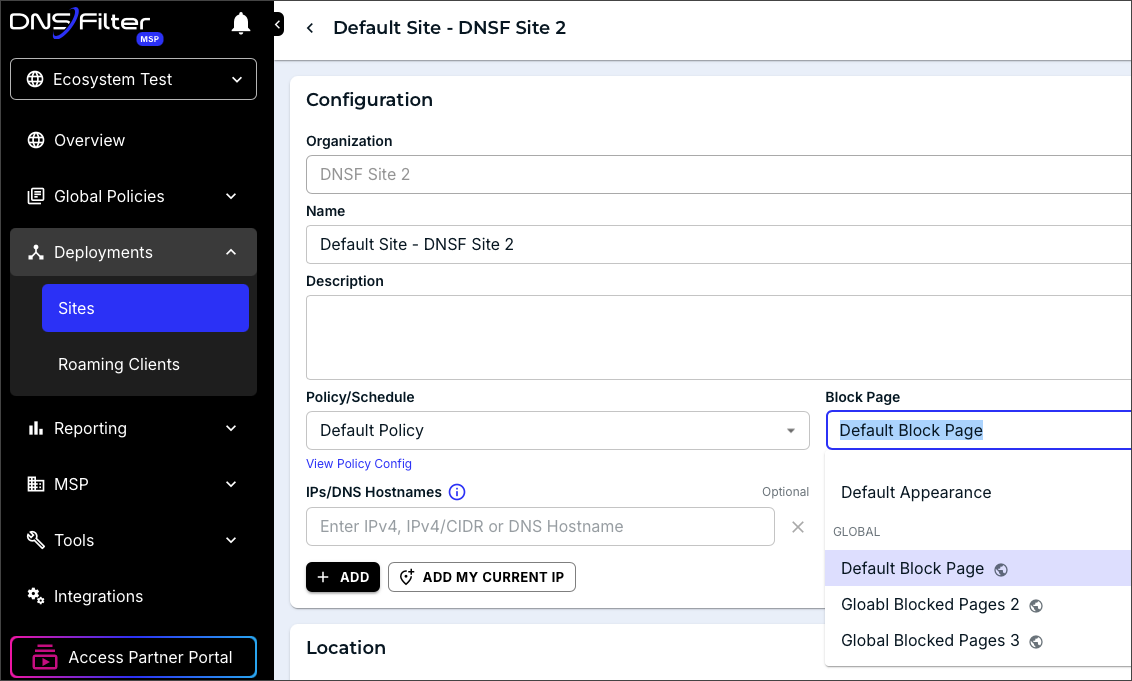Click the Integrations gears icon
The width and height of the screenshot is (1132, 681).
[x=36, y=596]
